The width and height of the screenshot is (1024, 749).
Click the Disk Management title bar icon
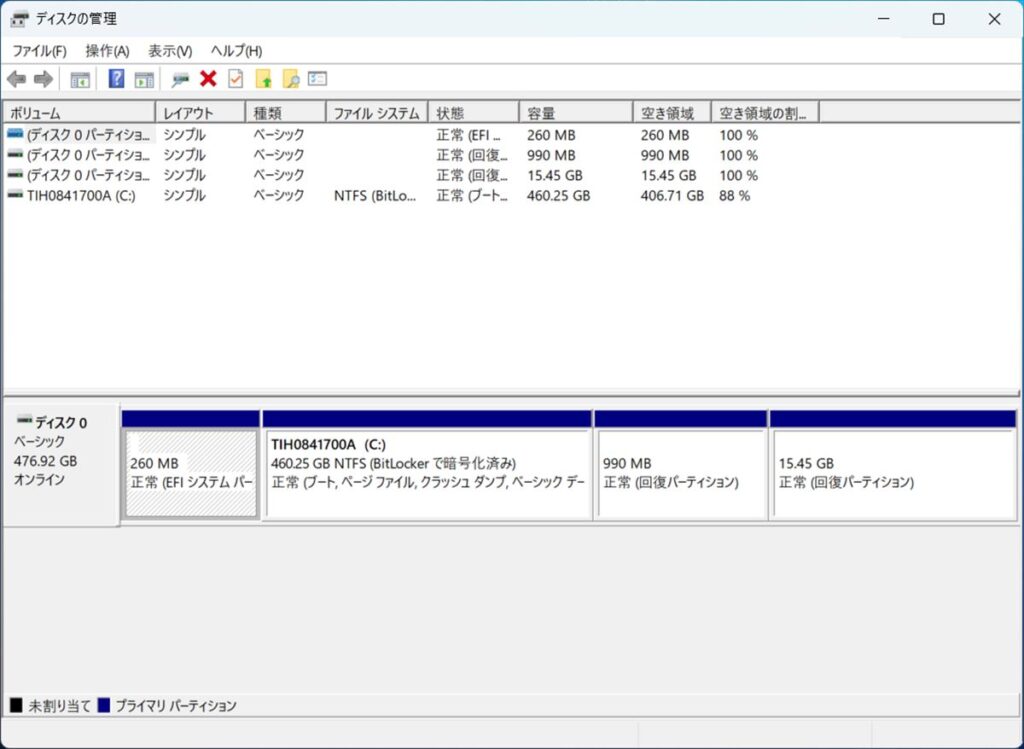(20, 19)
